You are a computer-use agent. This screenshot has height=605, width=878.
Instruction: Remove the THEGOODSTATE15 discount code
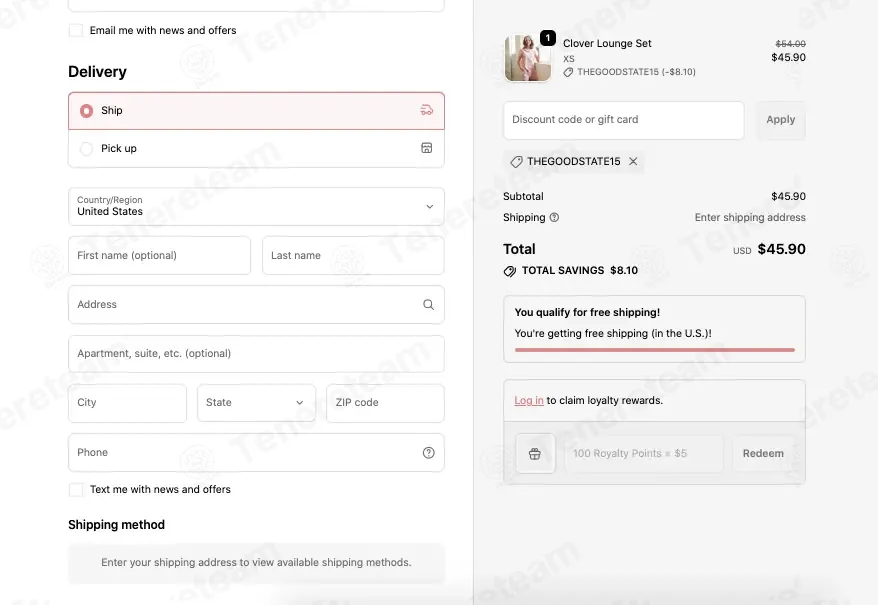point(633,161)
